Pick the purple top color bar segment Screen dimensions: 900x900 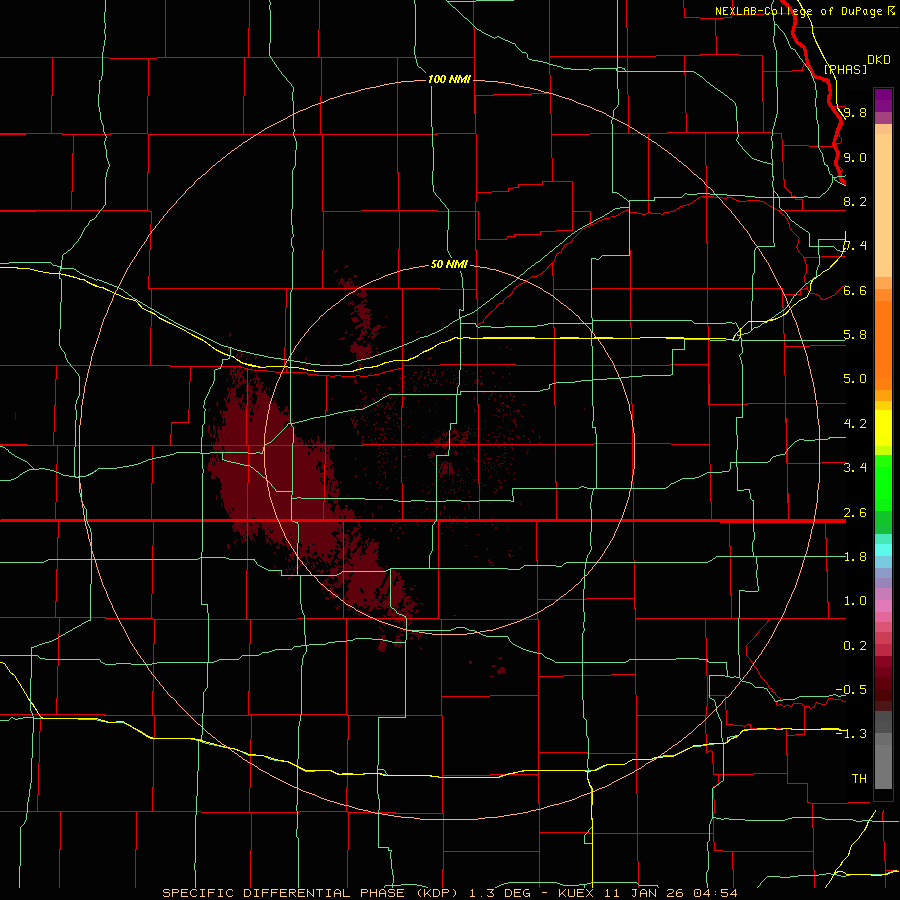[883, 100]
